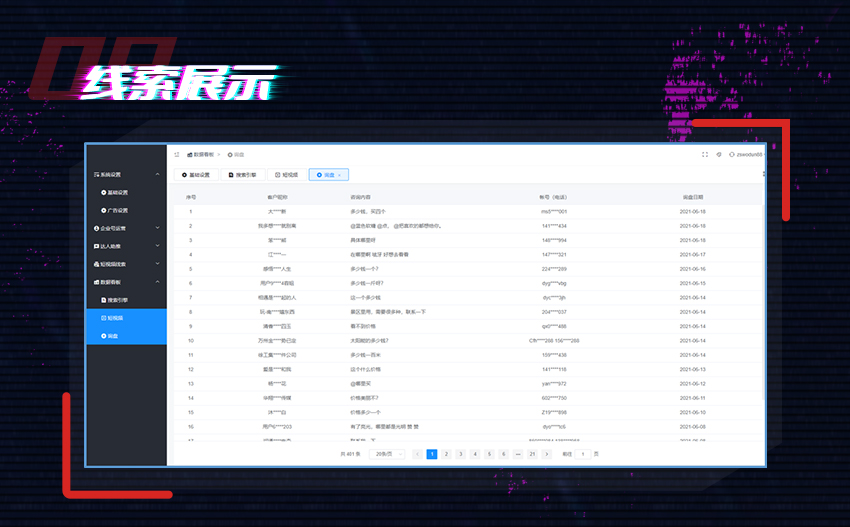The width and height of the screenshot is (850, 527).
Task: Click the sidebar collapse icon in header
Action: [177, 155]
